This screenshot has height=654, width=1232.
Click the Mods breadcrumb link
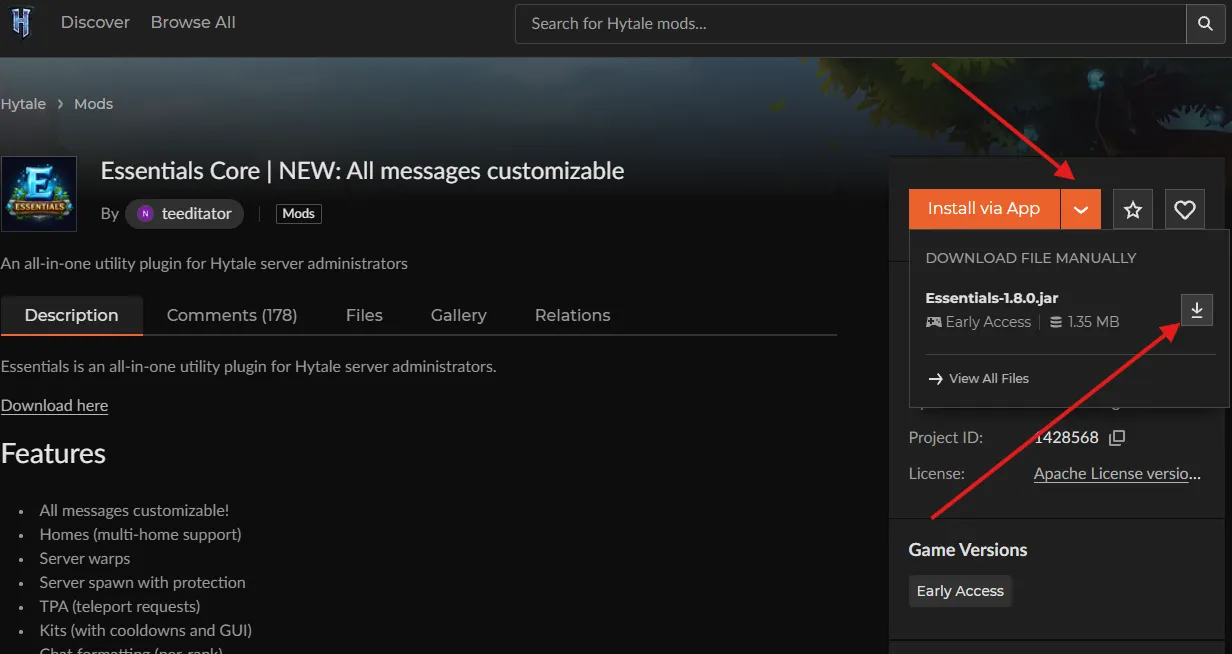coord(93,104)
